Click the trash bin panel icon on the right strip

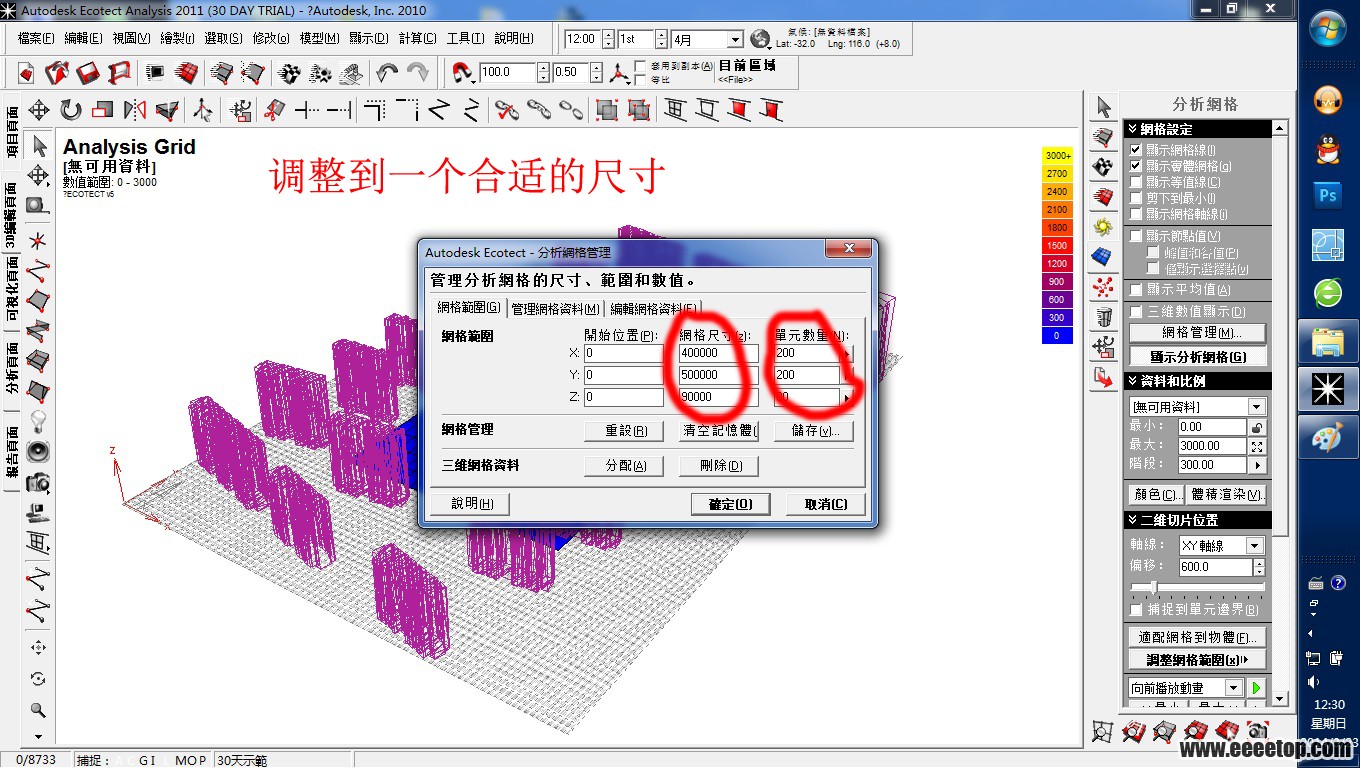[x=1103, y=317]
